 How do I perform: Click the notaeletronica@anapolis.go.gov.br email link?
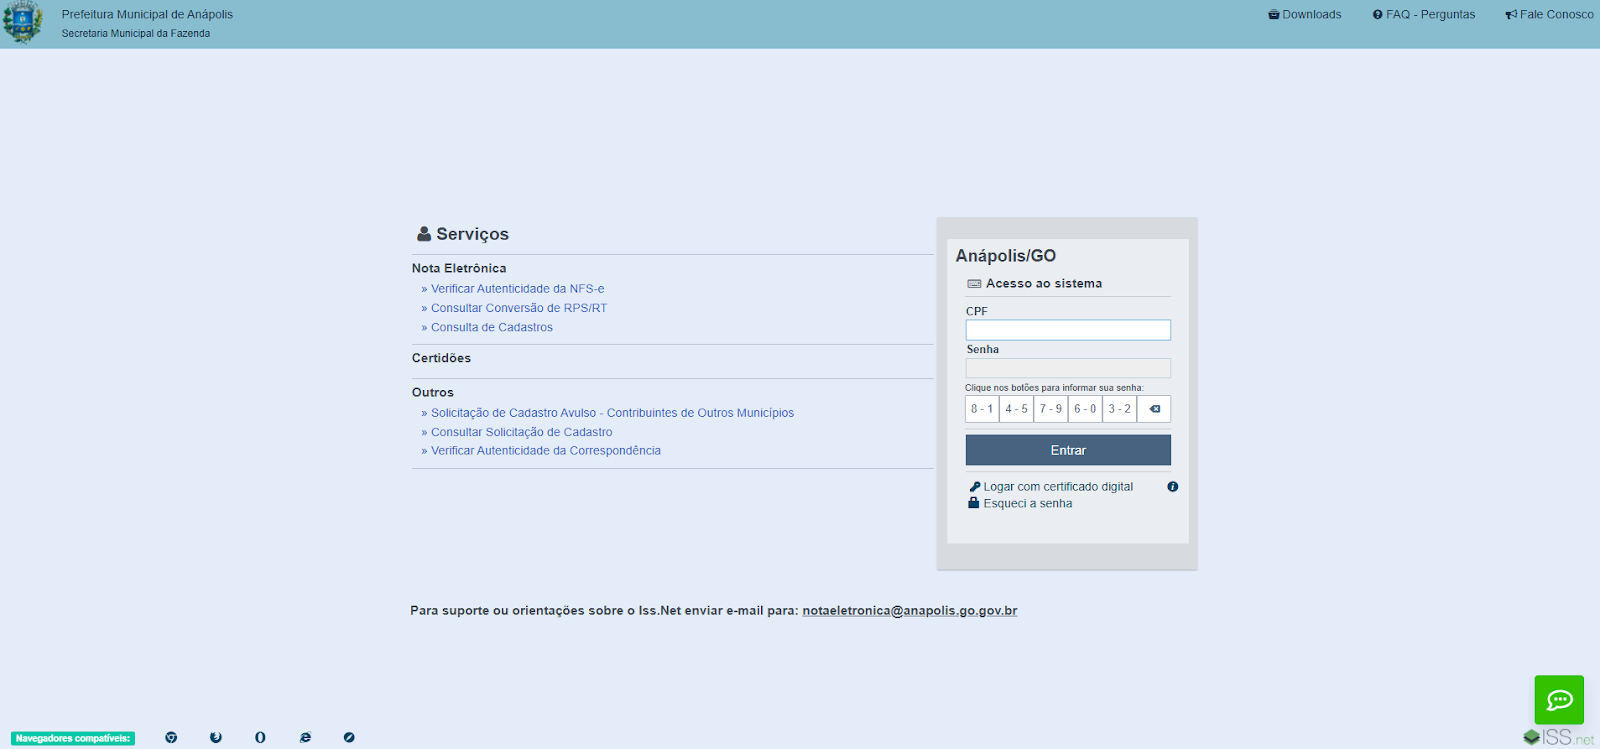(910, 611)
